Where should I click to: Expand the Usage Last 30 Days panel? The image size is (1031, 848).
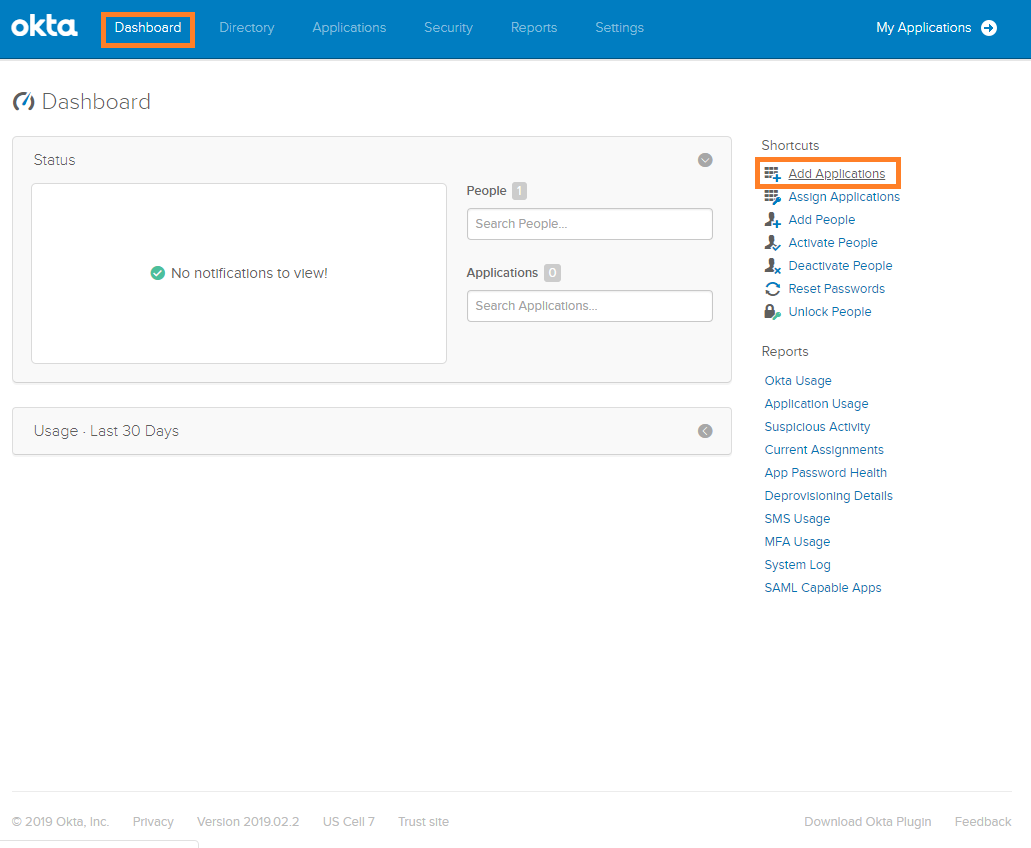[705, 431]
